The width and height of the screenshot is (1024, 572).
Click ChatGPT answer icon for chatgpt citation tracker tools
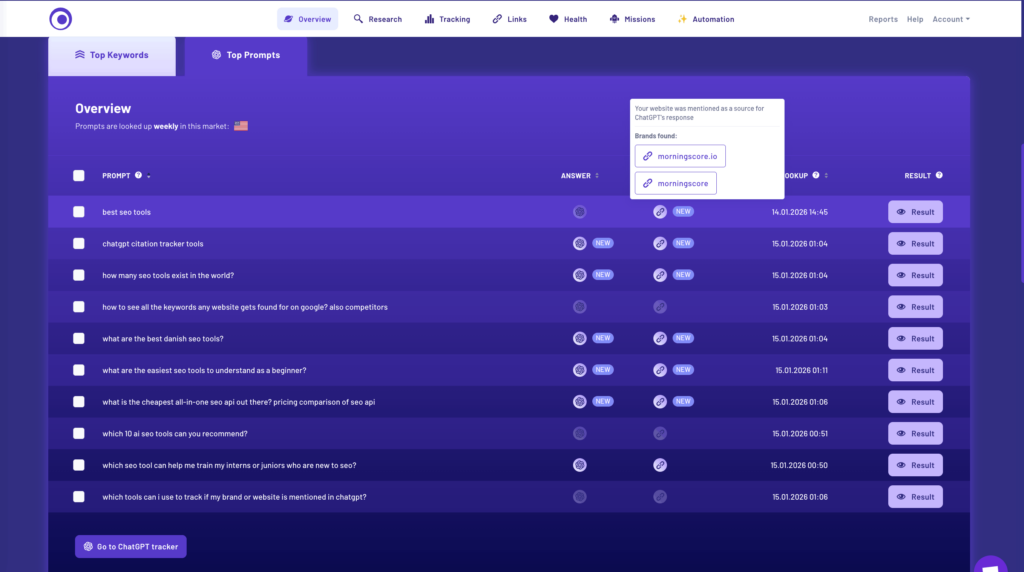579,243
